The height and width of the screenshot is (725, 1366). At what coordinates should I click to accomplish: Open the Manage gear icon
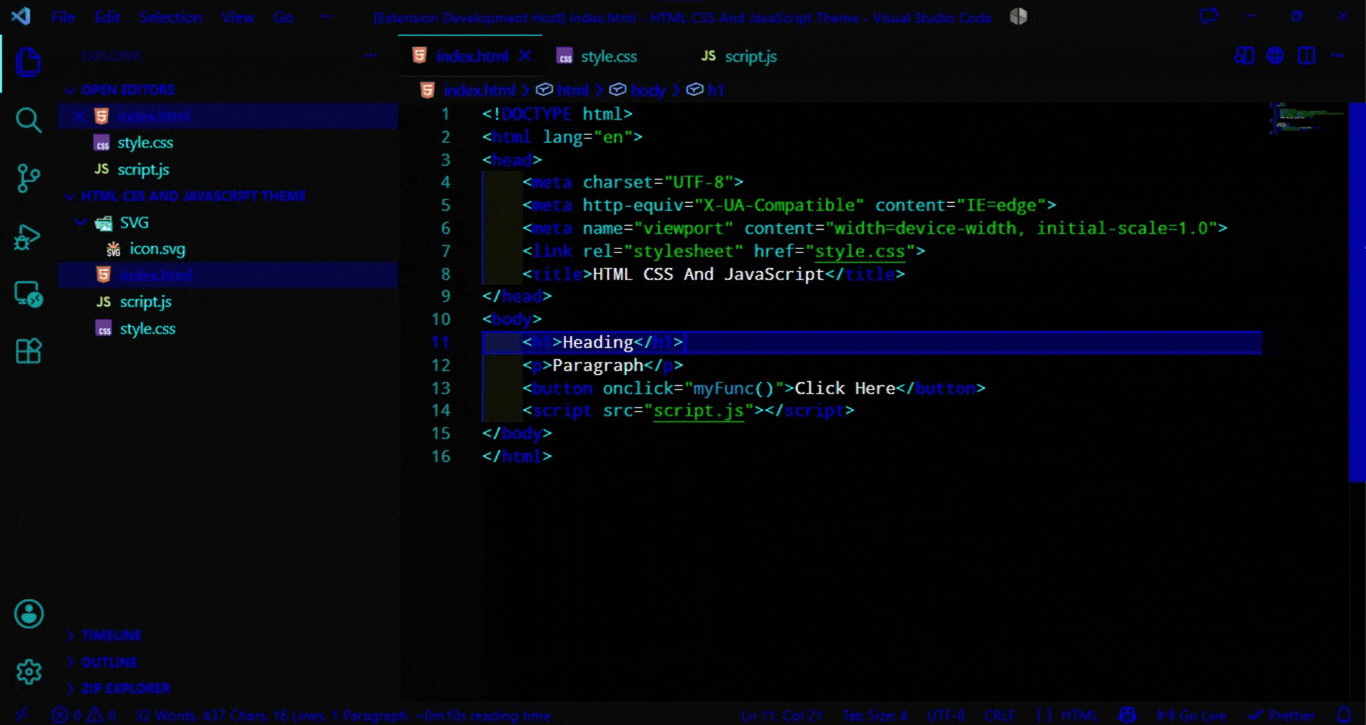tap(28, 672)
